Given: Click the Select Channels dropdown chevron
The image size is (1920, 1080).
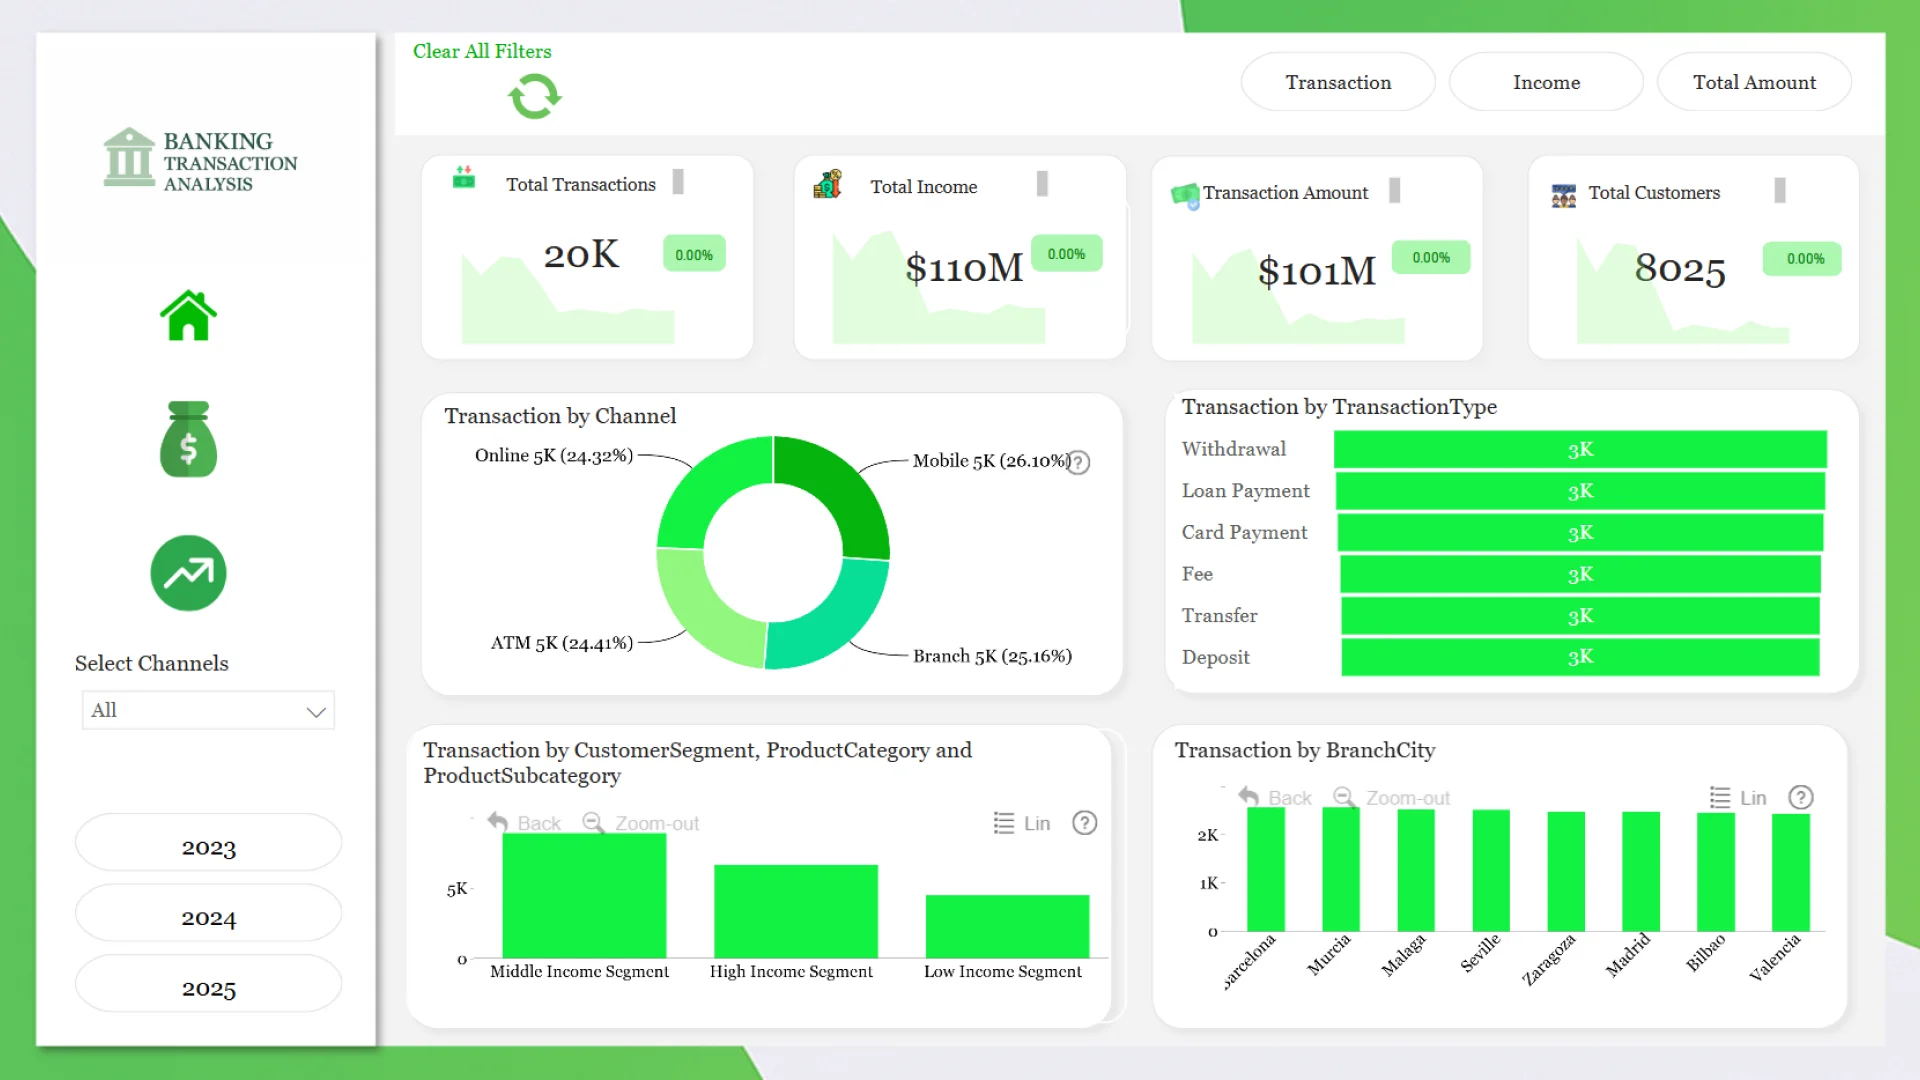Looking at the screenshot, I should pyautogui.click(x=316, y=712).
